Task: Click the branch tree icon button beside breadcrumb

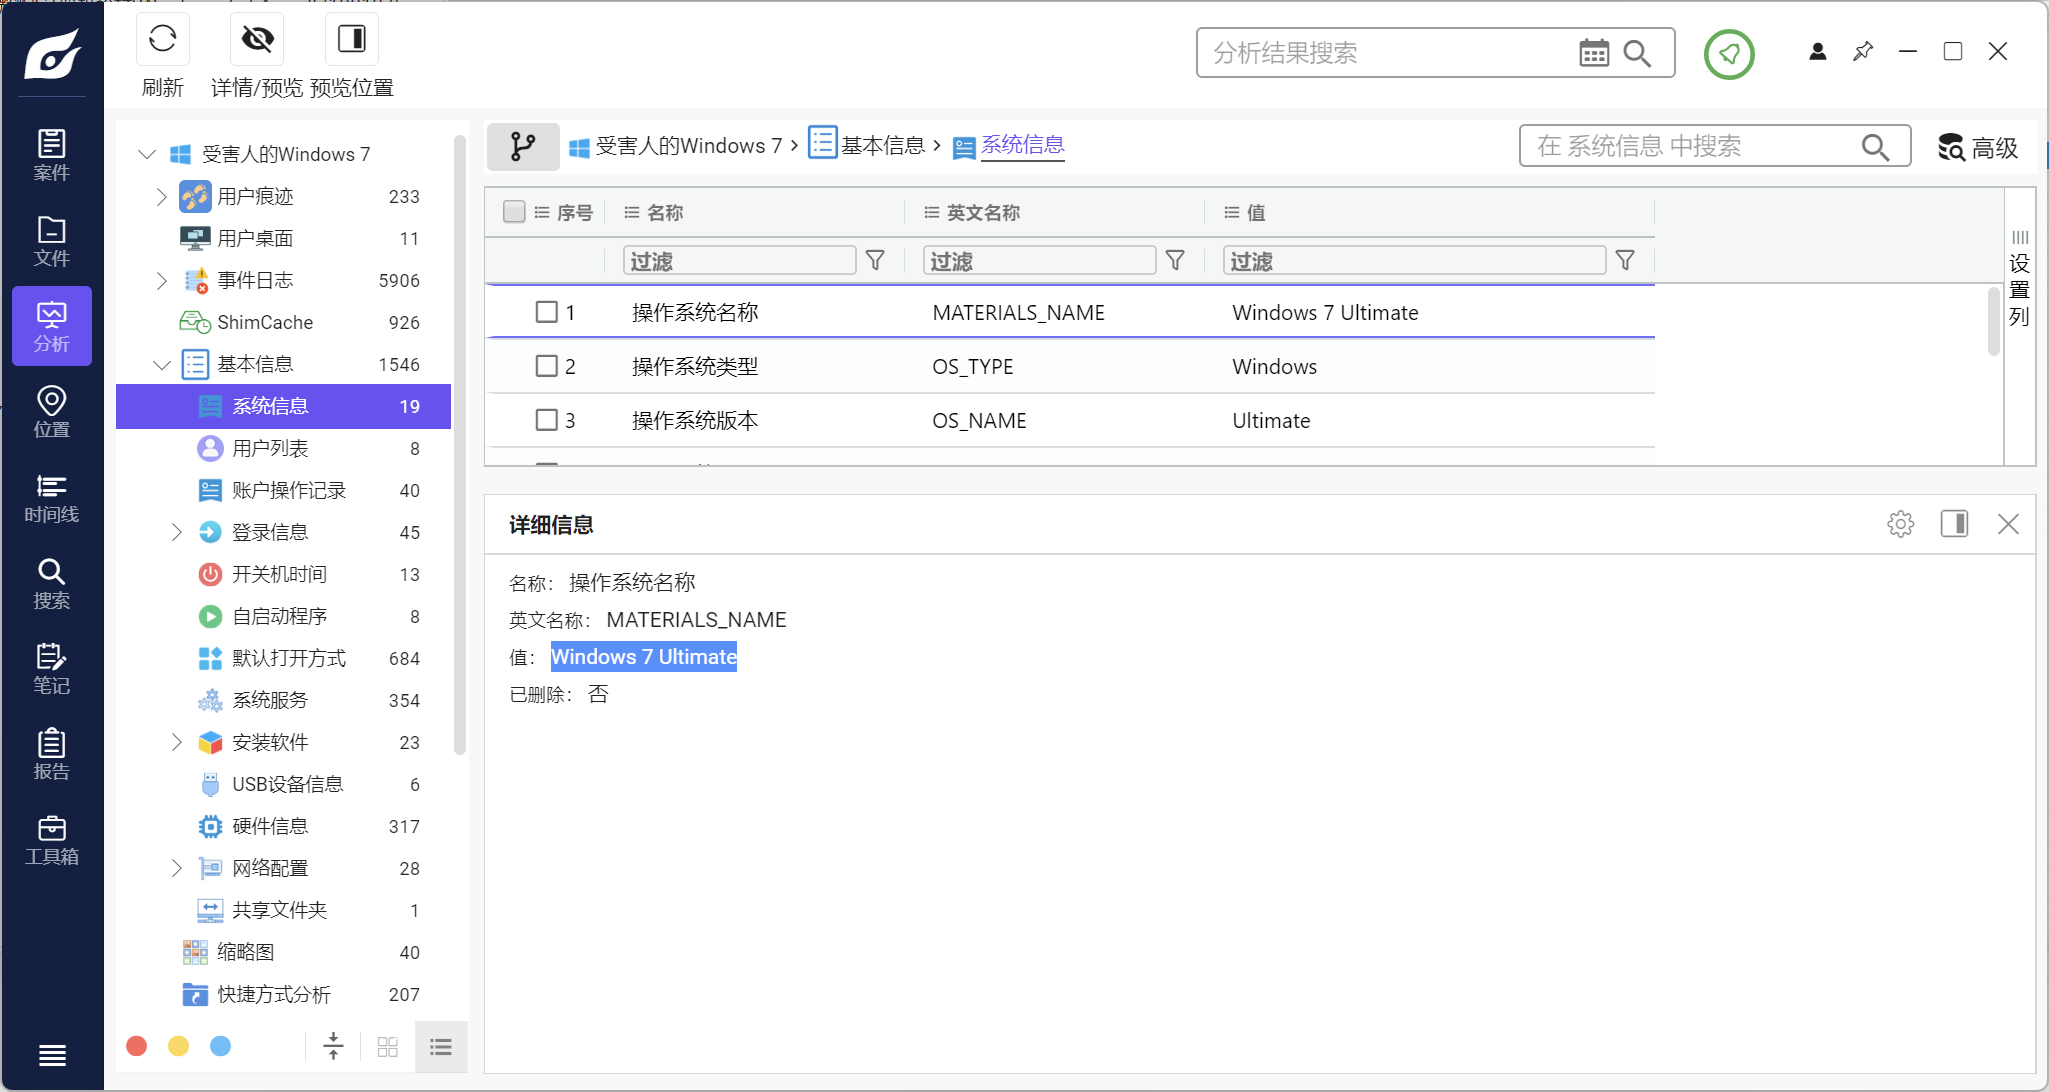Action: pyautogui.click(x=523, y=147)
